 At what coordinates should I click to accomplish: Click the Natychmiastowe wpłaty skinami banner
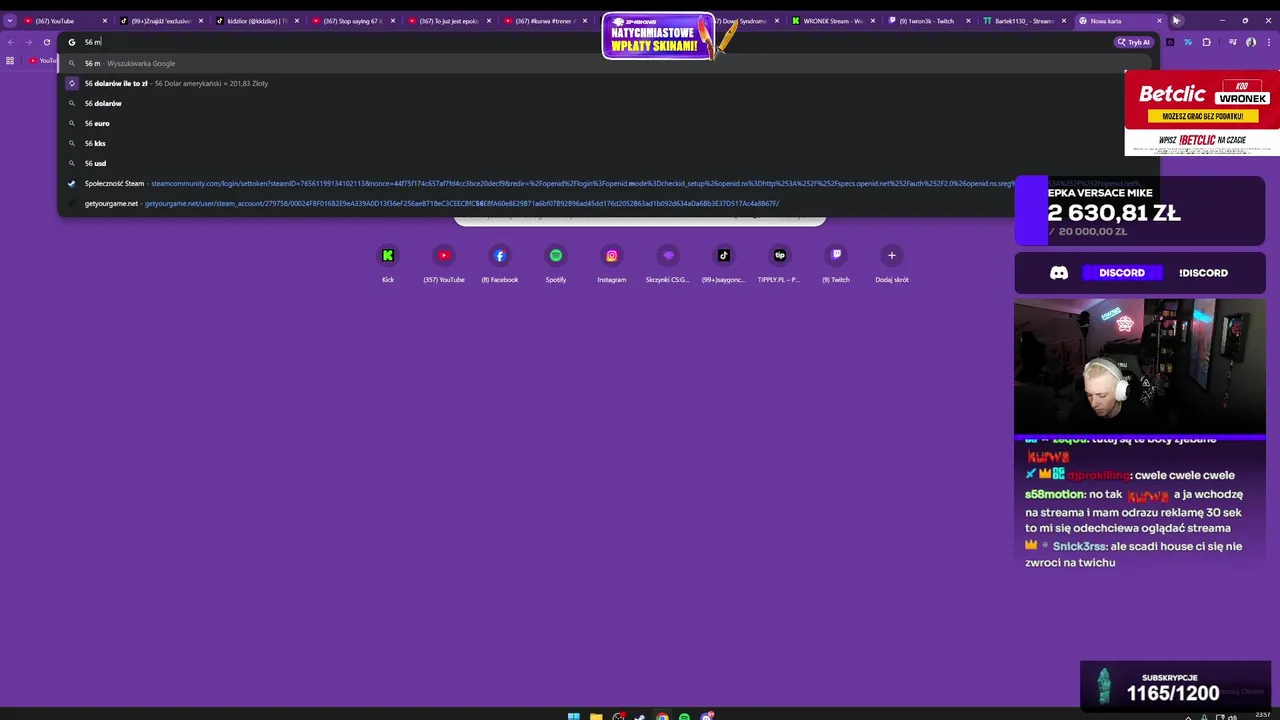(x=659, y=37)
